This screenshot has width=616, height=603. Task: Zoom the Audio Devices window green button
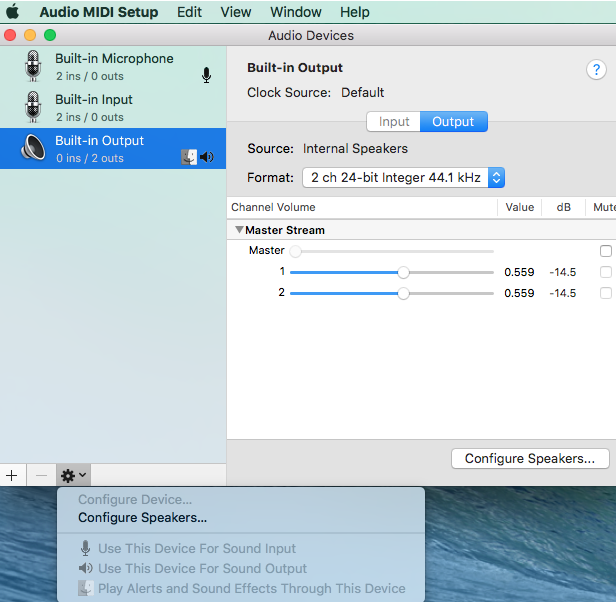pos(50,35)
